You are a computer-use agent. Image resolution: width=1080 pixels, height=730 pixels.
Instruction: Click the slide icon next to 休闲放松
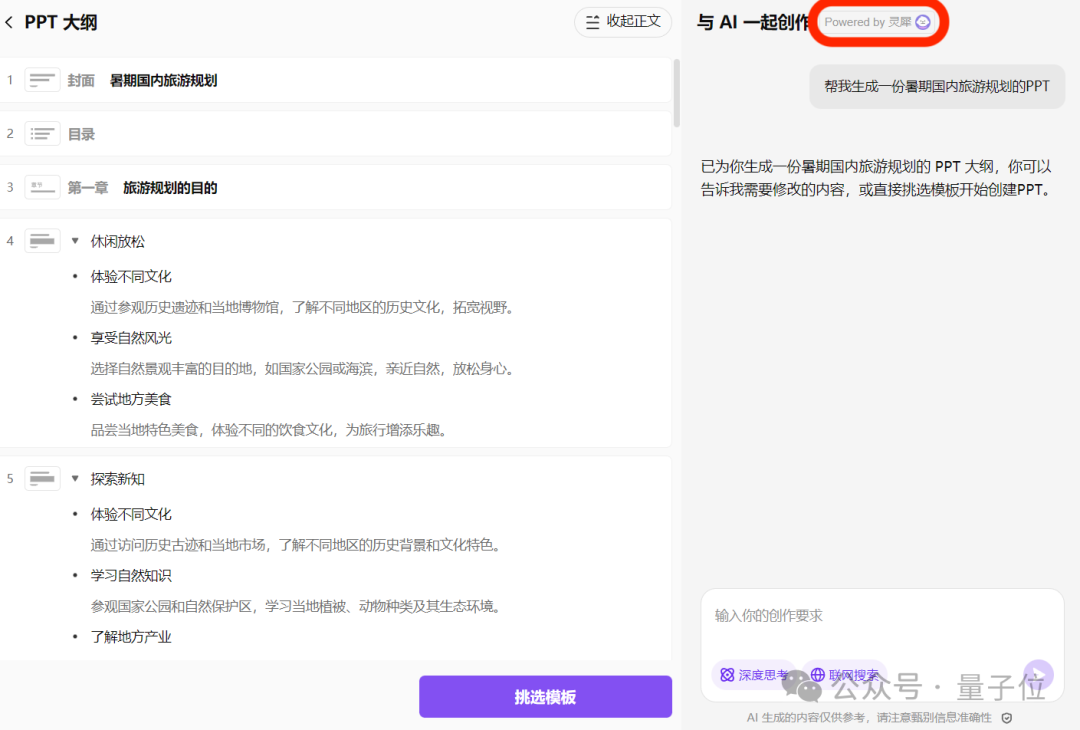tap(42, 240)
